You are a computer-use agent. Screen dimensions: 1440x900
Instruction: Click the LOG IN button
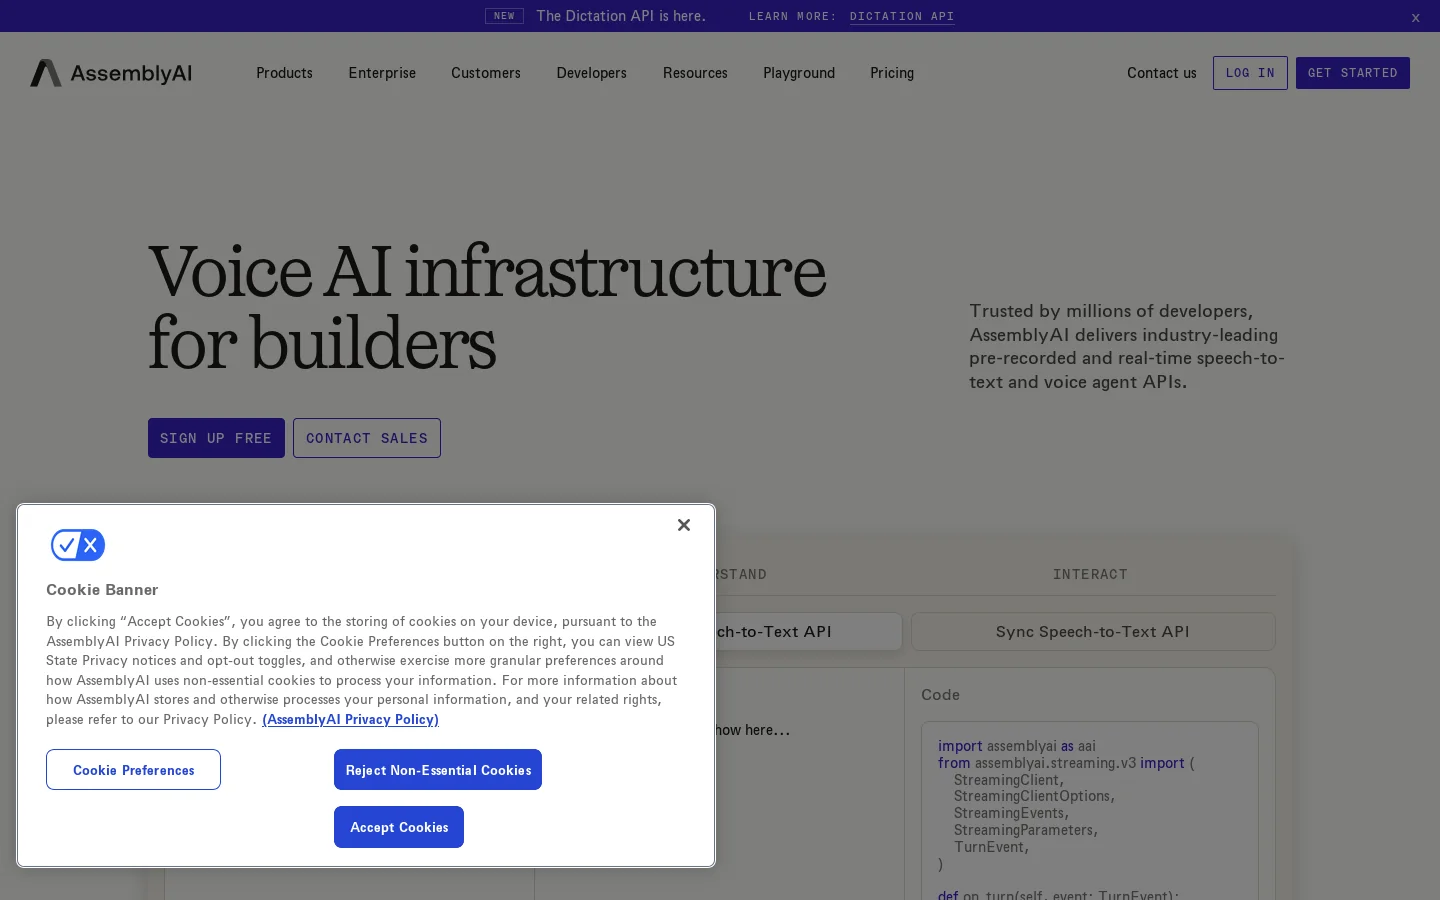click(1250, 73)
